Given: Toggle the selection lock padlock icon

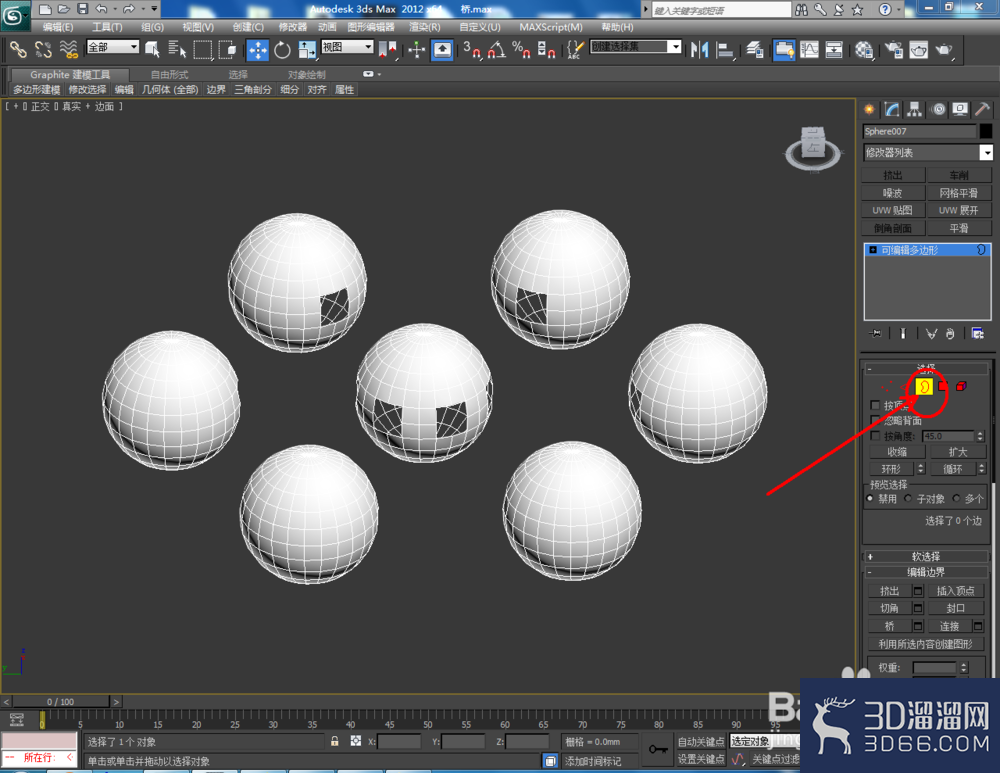Looking at the screenshot, I should coord(334,741).
